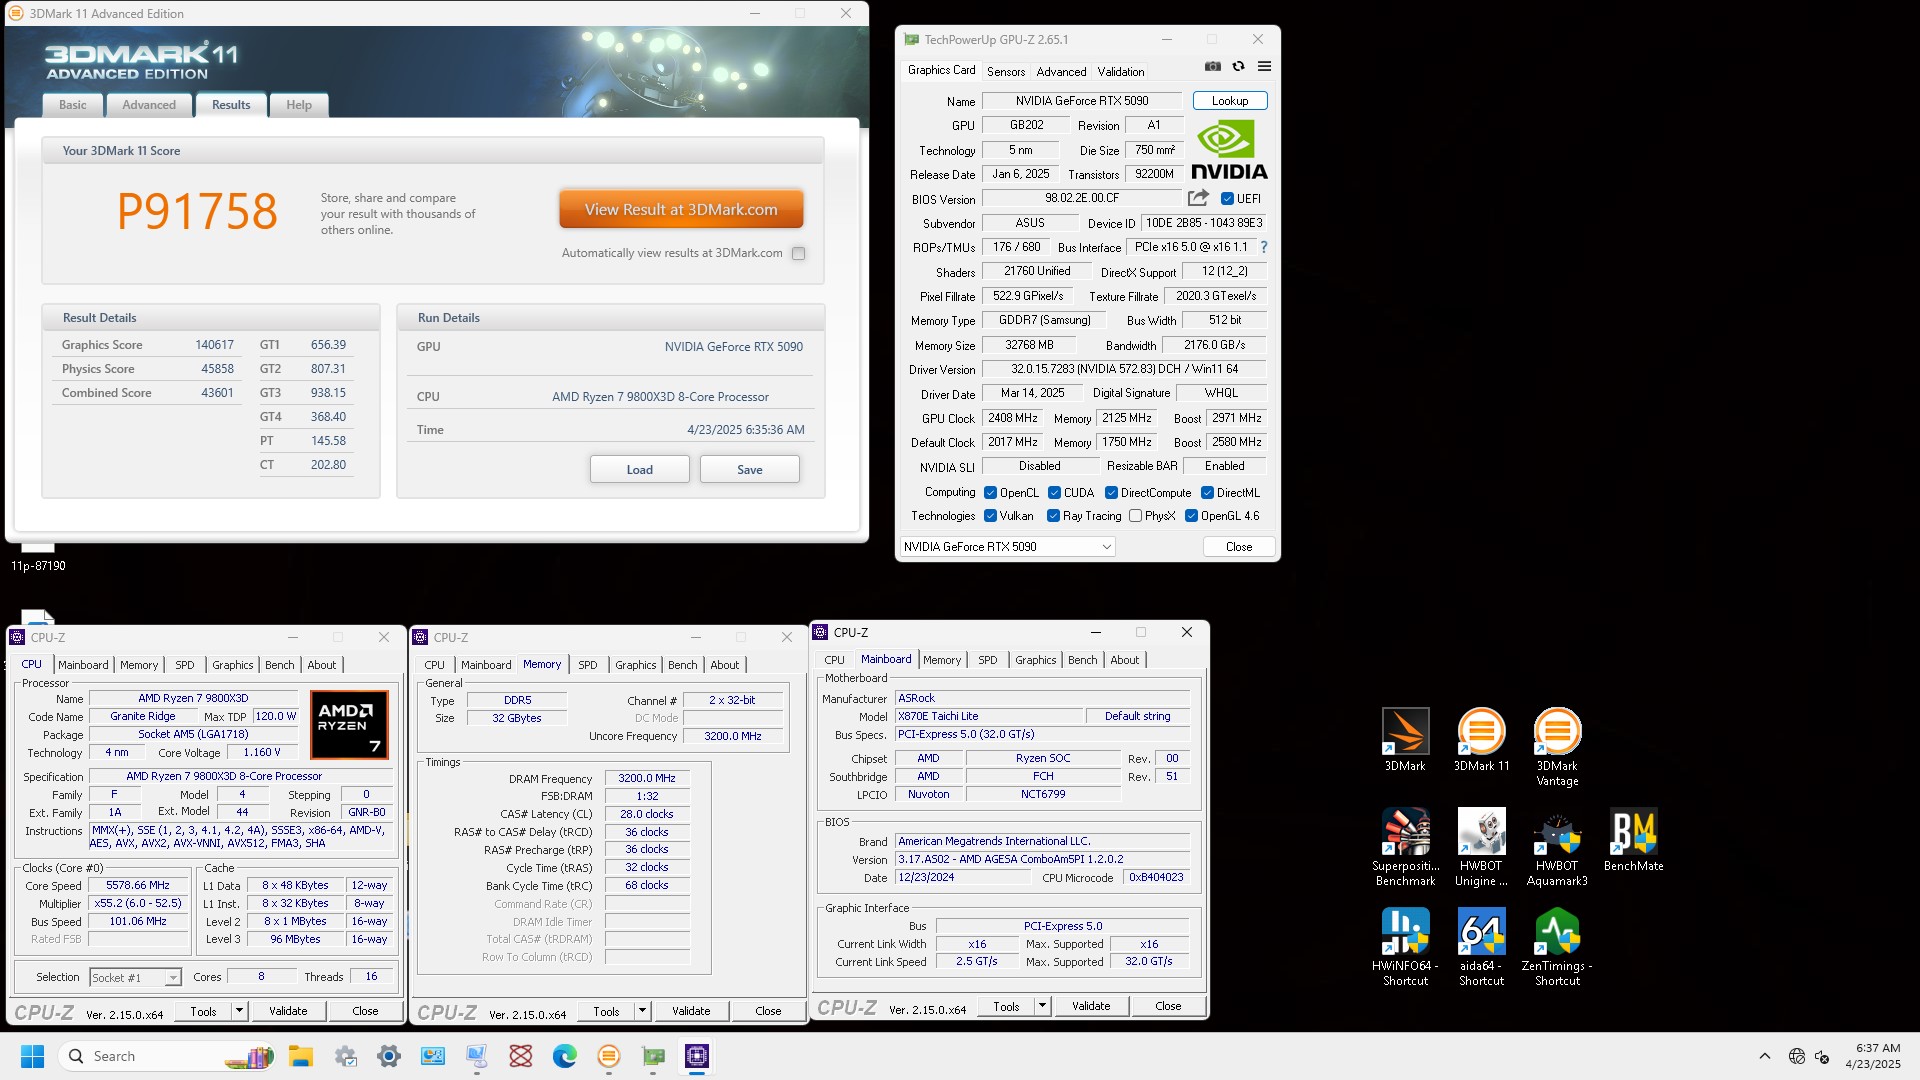Click View Result at 3DMark.com button
This screenshot has width=1920, height=1080.
(681, 210)
